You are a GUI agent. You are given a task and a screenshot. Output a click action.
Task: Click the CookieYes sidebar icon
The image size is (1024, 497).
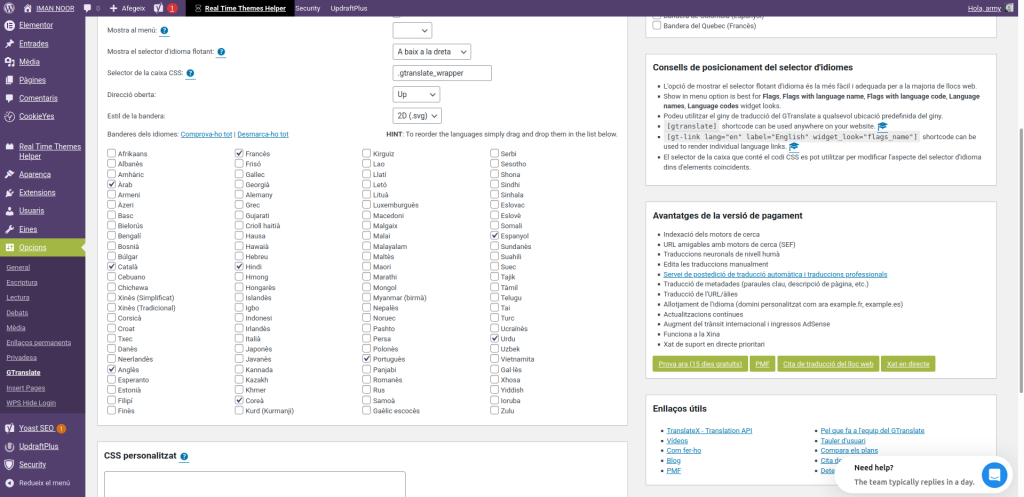click(9, 116)
